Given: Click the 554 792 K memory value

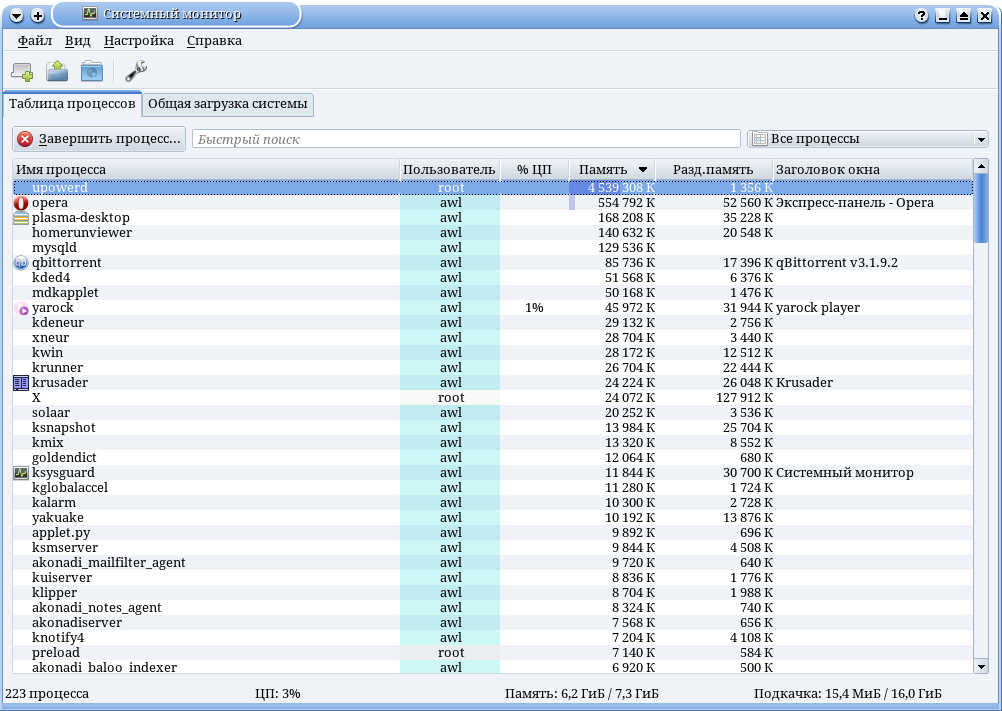Looking at the screenshot, I should click(626, 203).
